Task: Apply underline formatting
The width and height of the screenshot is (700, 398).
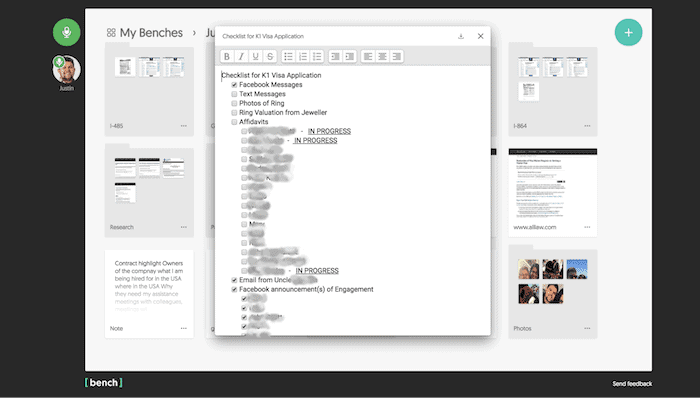Action: point(256,56)
